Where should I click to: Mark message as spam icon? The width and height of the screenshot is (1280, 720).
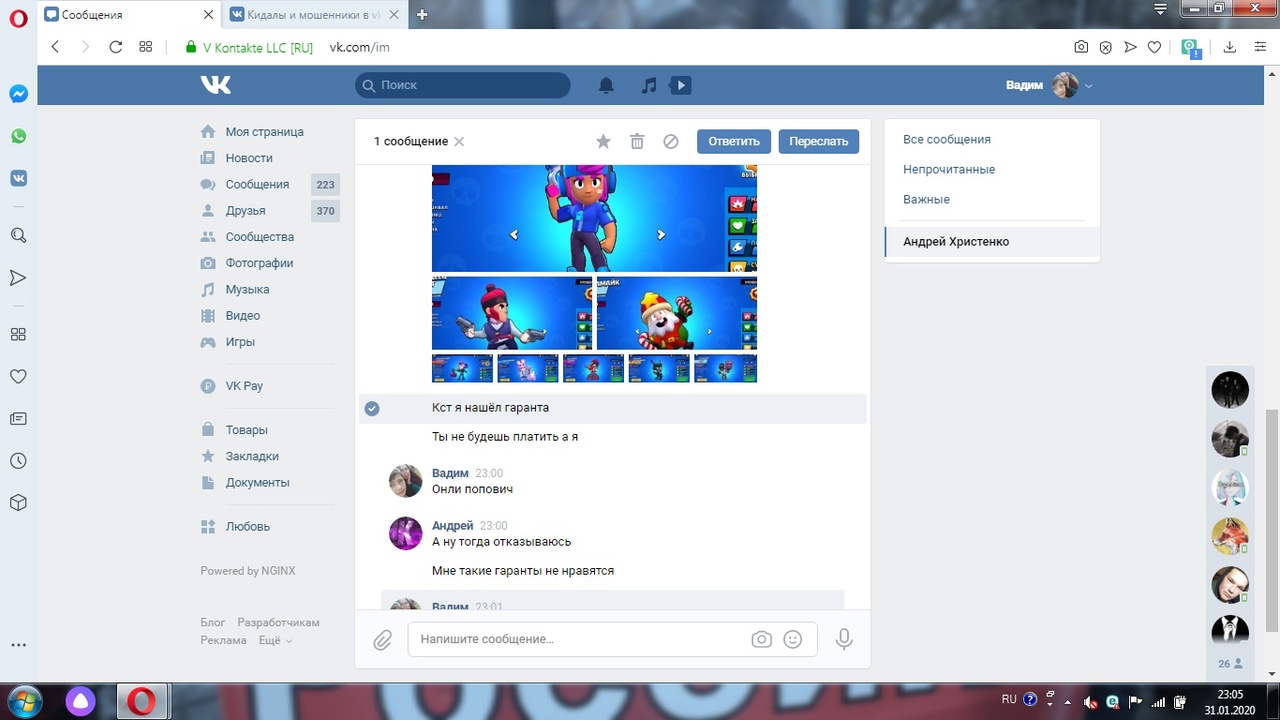671,141
